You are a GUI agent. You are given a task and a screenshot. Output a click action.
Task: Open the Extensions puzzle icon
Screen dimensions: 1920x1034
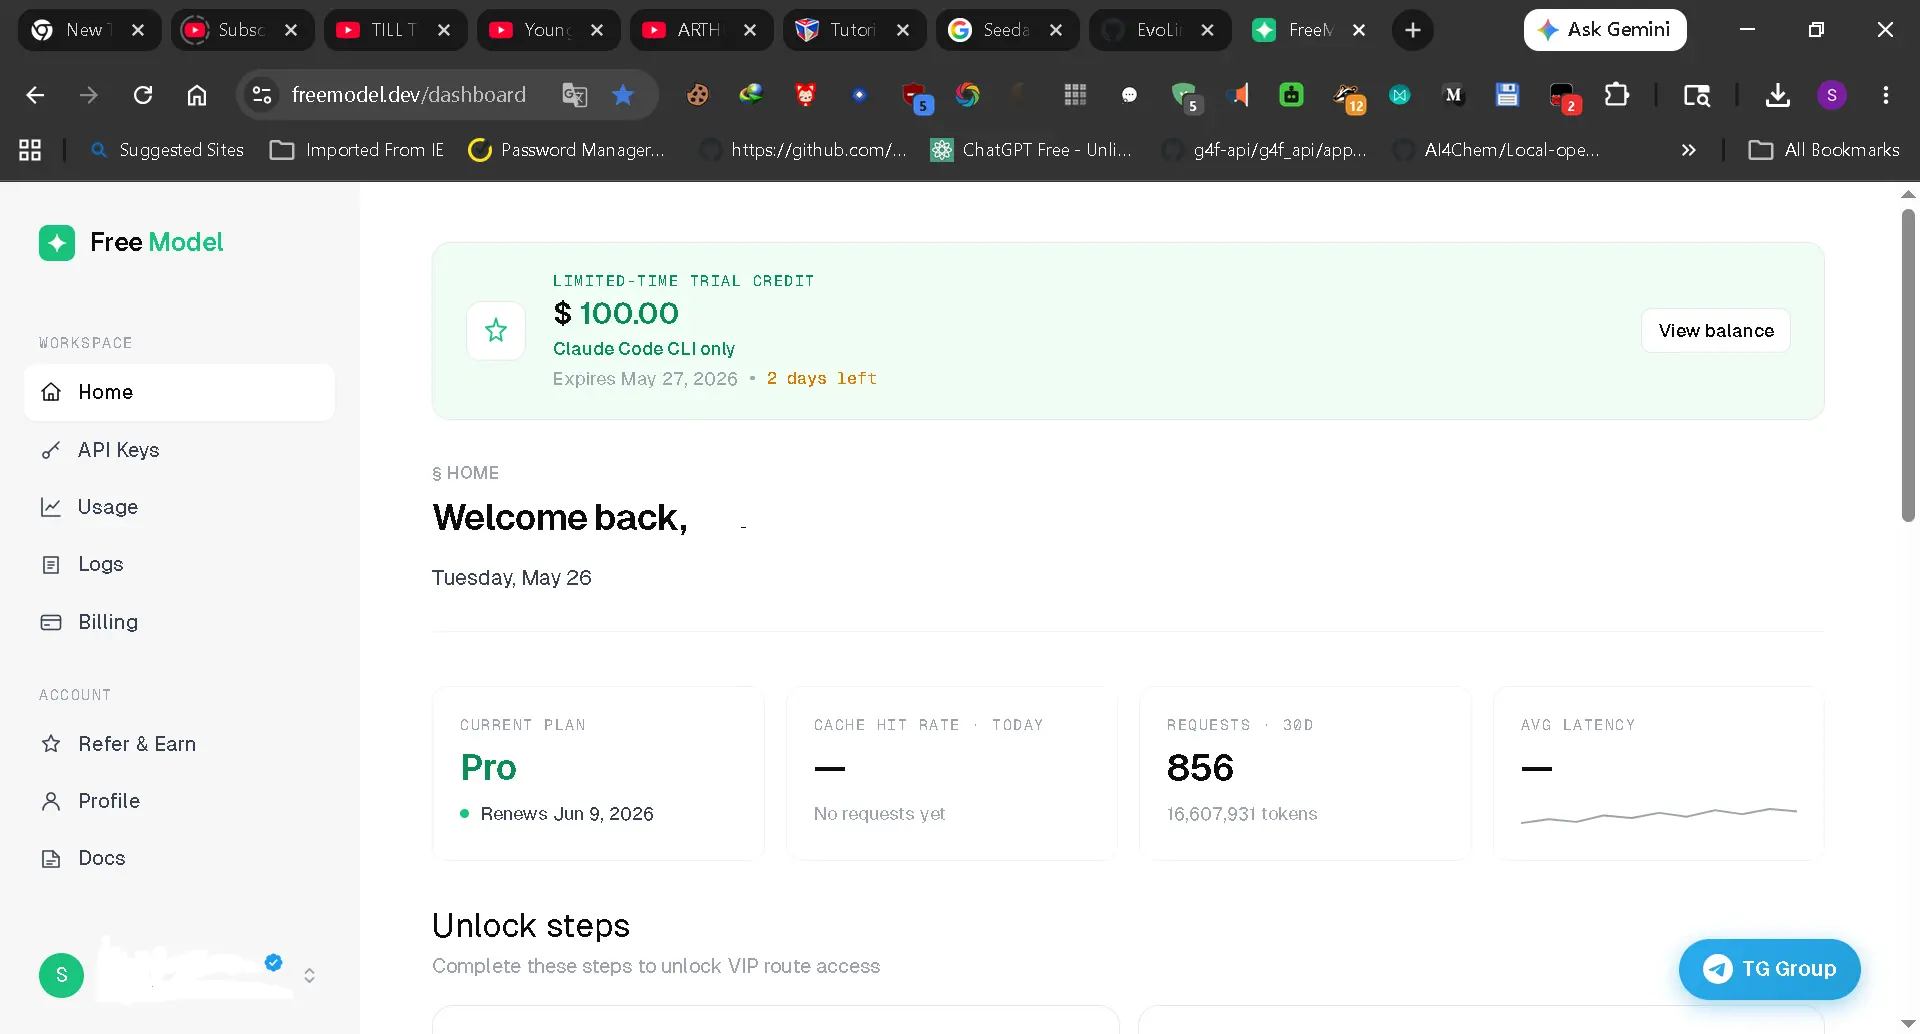[1616, 95]
